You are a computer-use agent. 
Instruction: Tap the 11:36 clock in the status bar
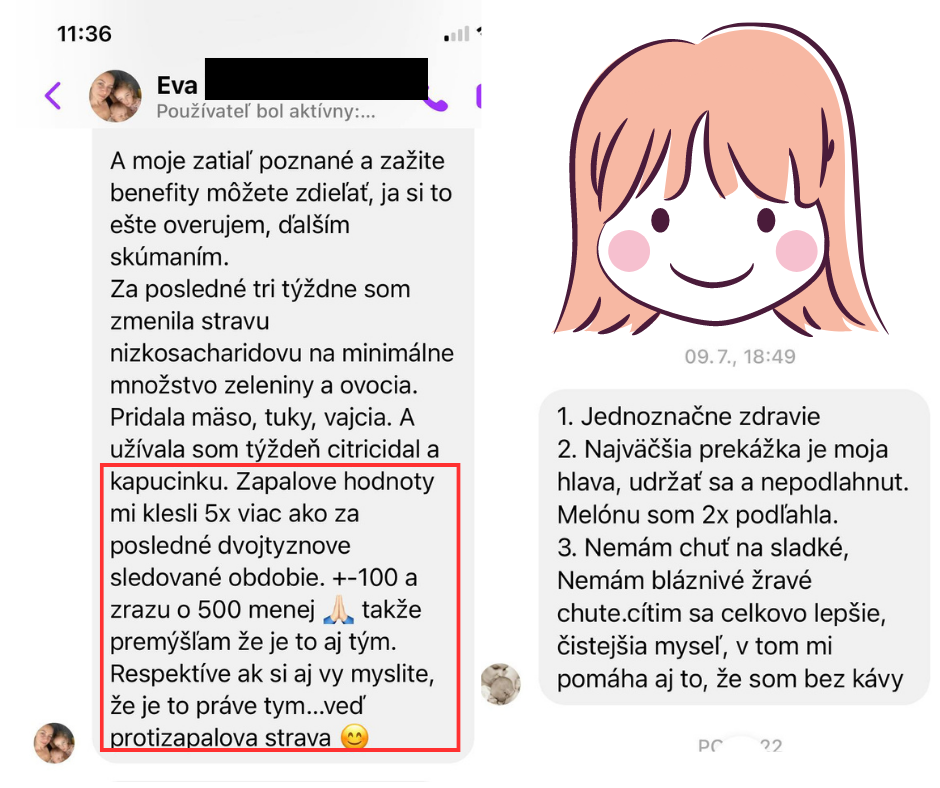pyautogui.click(x=85, y=34)
